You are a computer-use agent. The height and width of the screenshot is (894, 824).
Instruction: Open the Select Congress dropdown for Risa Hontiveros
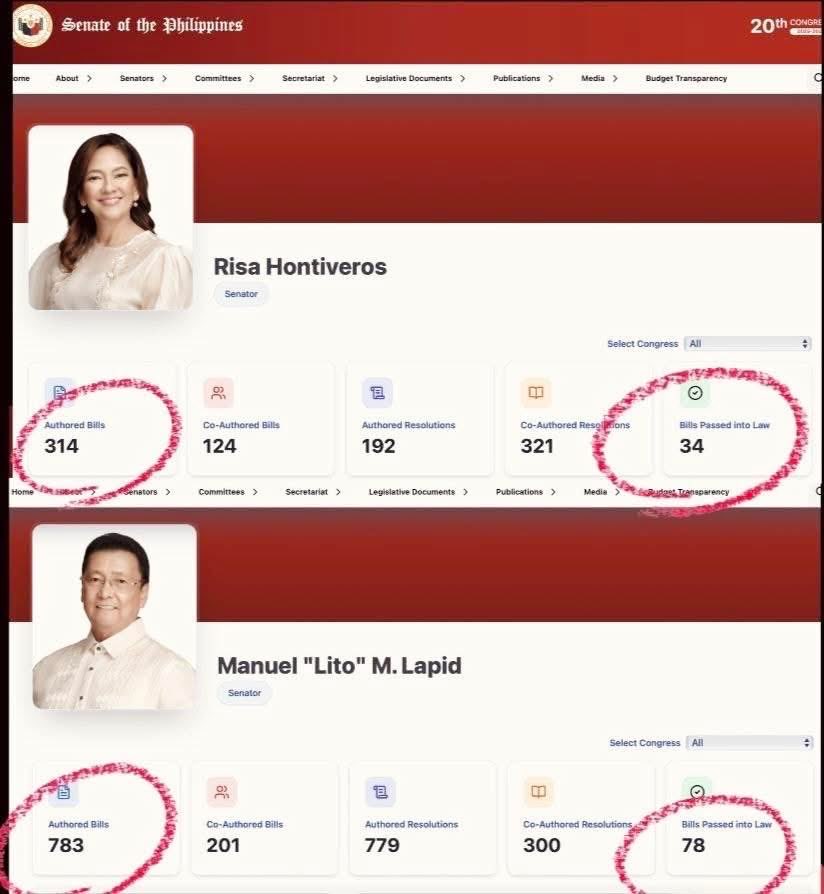coord(748,344)
